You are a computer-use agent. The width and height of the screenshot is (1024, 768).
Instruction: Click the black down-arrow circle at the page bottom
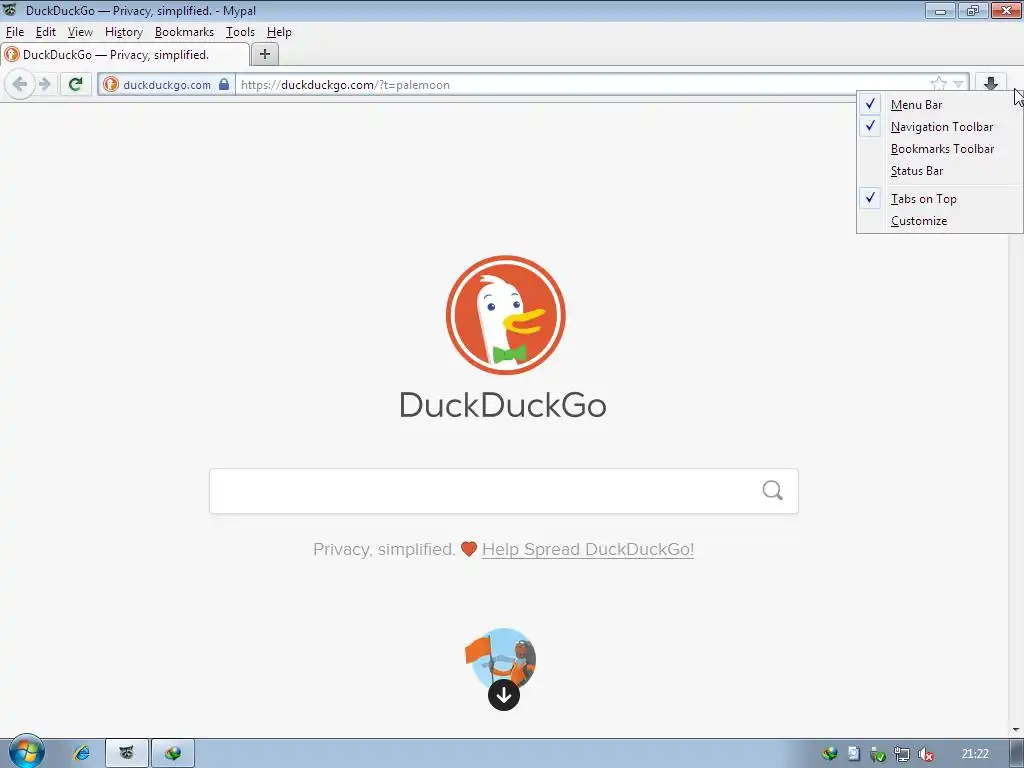click(504, 695)
